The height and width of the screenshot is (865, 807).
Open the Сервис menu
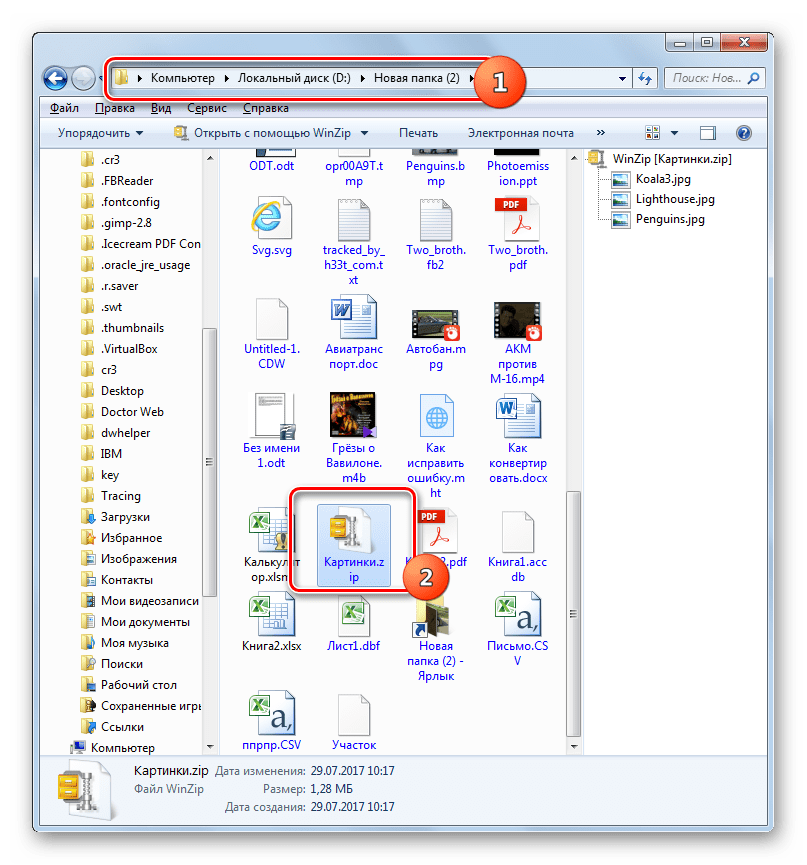(x=206, y=107)
